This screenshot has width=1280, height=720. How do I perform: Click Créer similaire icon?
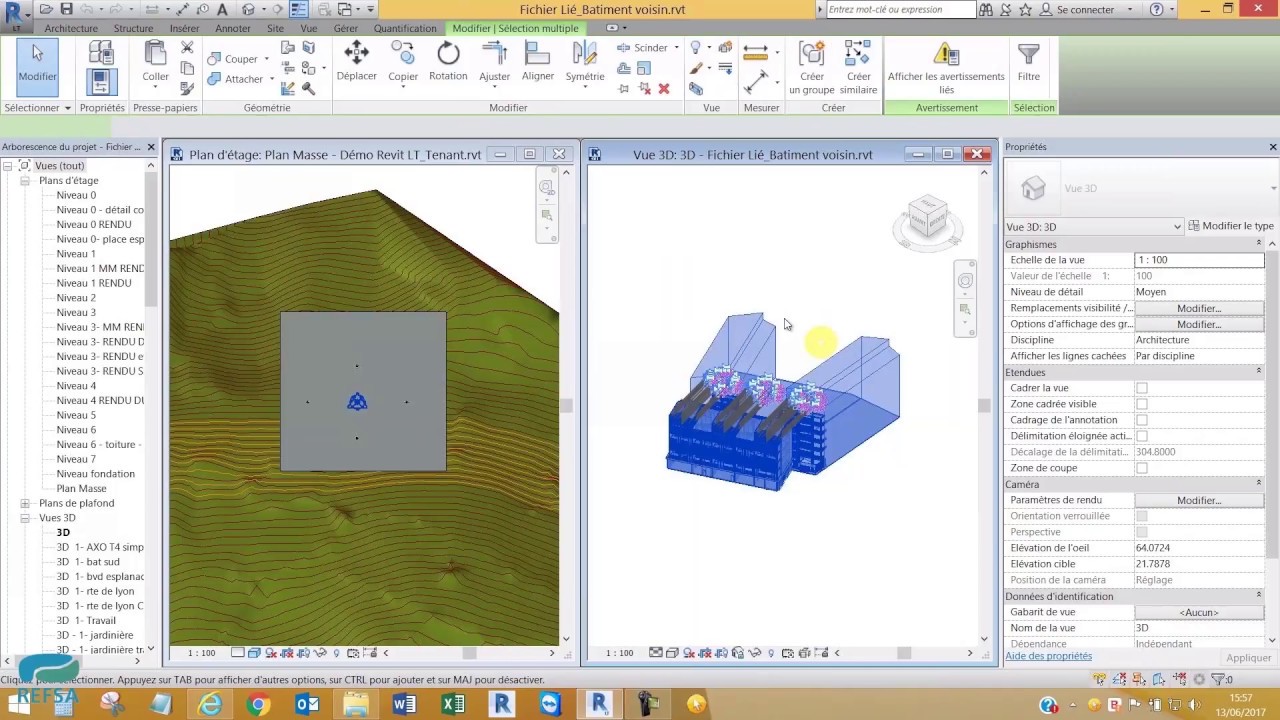(x=858, y=68)
